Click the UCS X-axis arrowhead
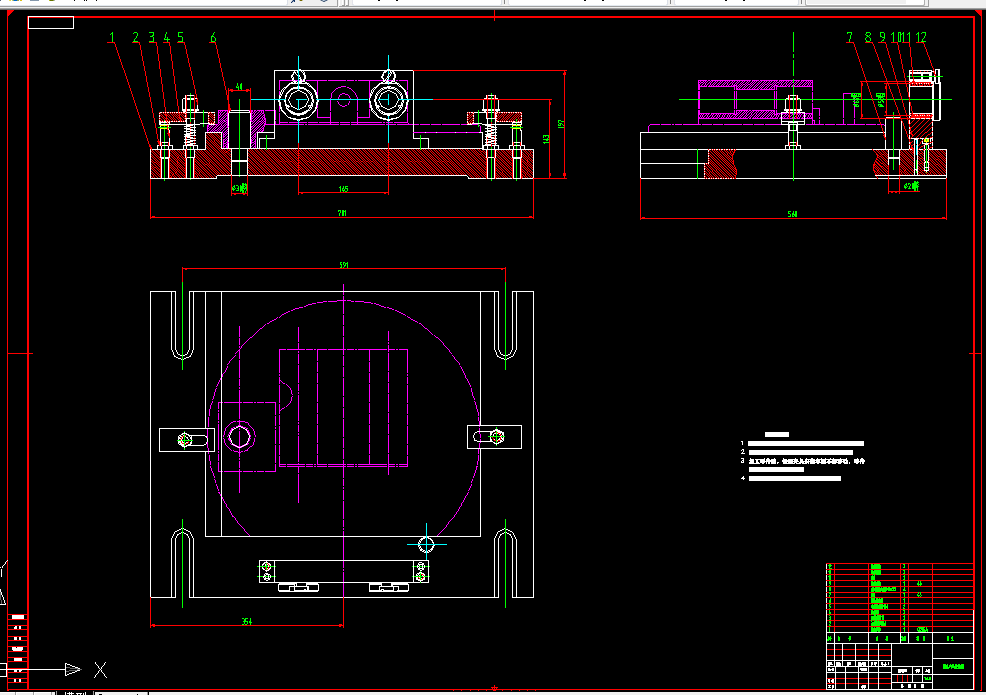The width and height of the screenshot is (986, 695). (73, 669)
